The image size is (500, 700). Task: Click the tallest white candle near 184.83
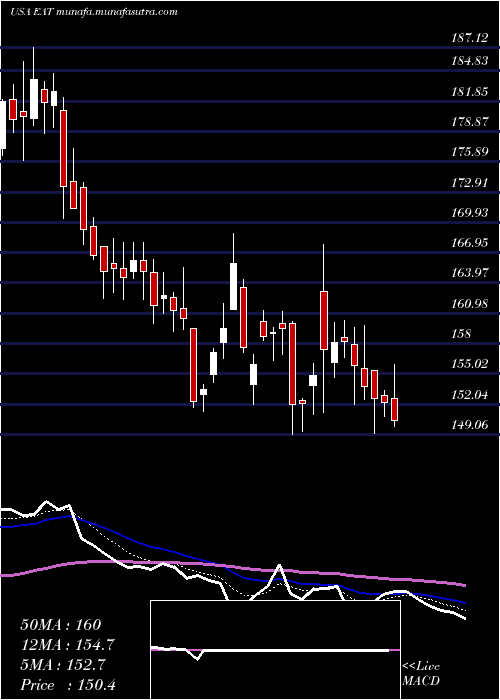coord(34,99)
